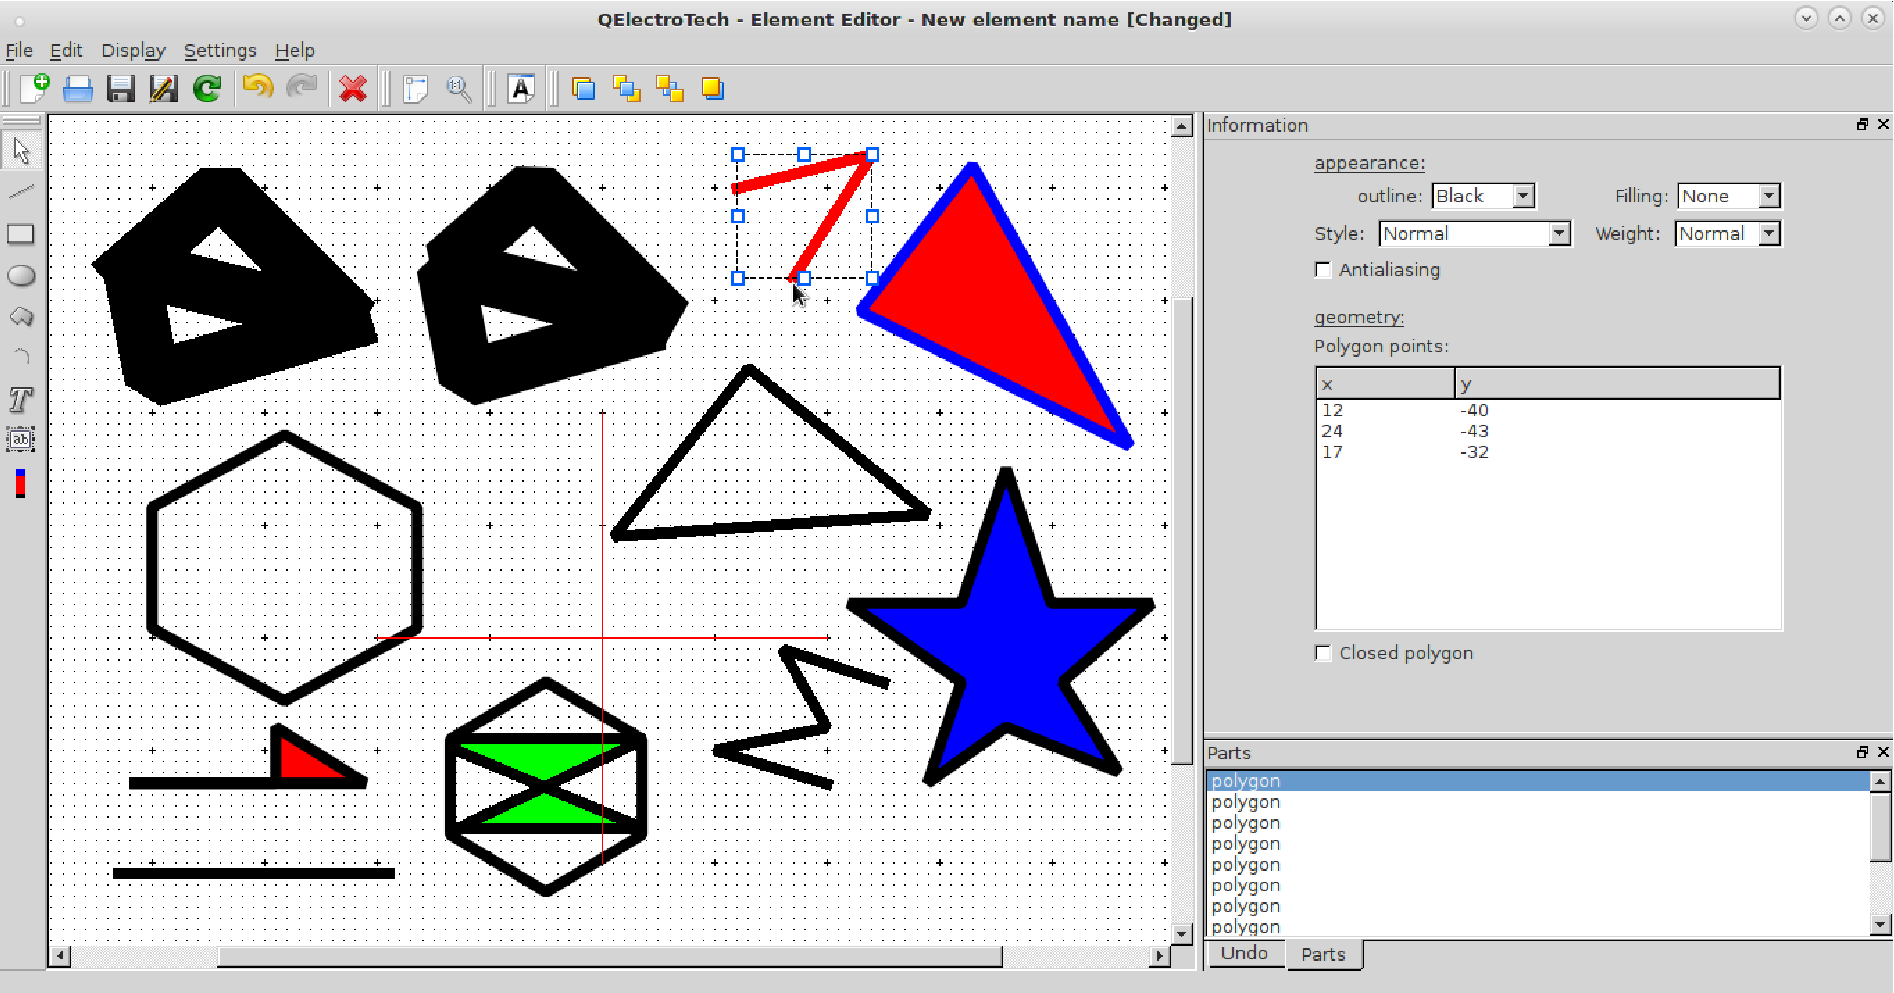Choose the polygon drawing tool
This screenshot has height=993, width=1894.
[x=21, y=317]
